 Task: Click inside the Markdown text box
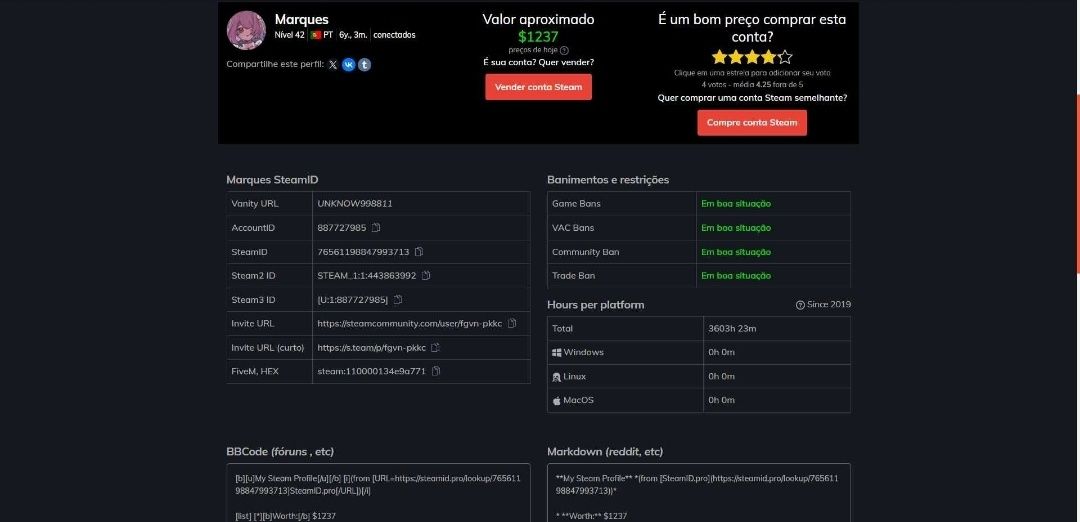click(x=699, y=492)
